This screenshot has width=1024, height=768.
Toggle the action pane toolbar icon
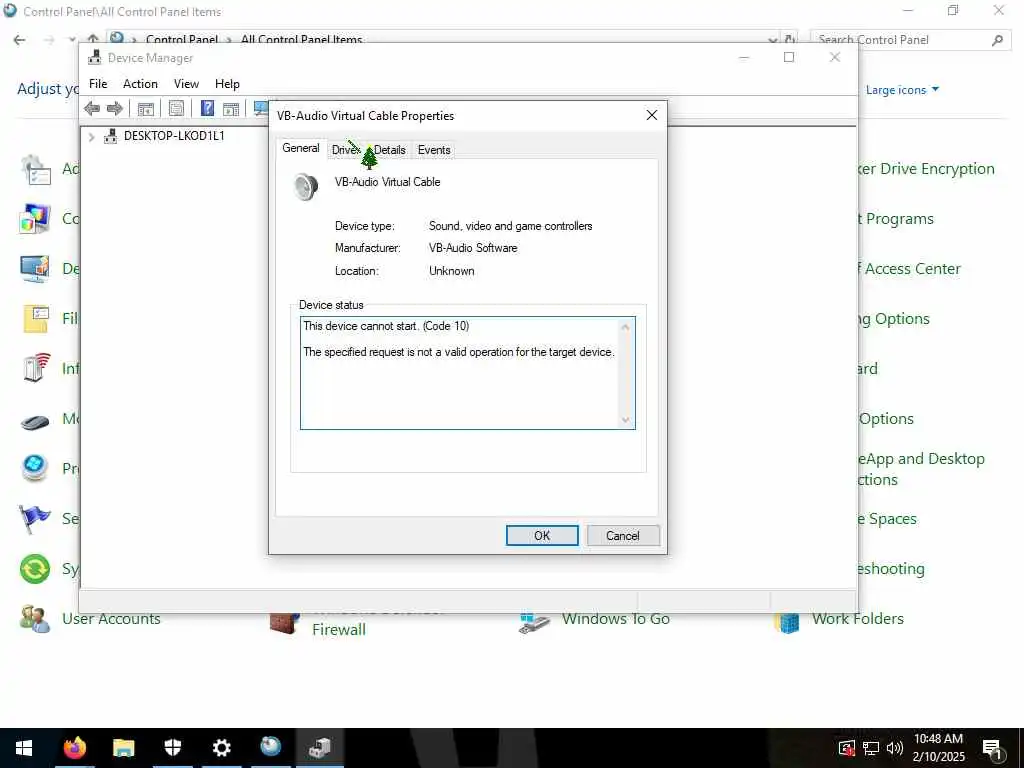(231, 108)
